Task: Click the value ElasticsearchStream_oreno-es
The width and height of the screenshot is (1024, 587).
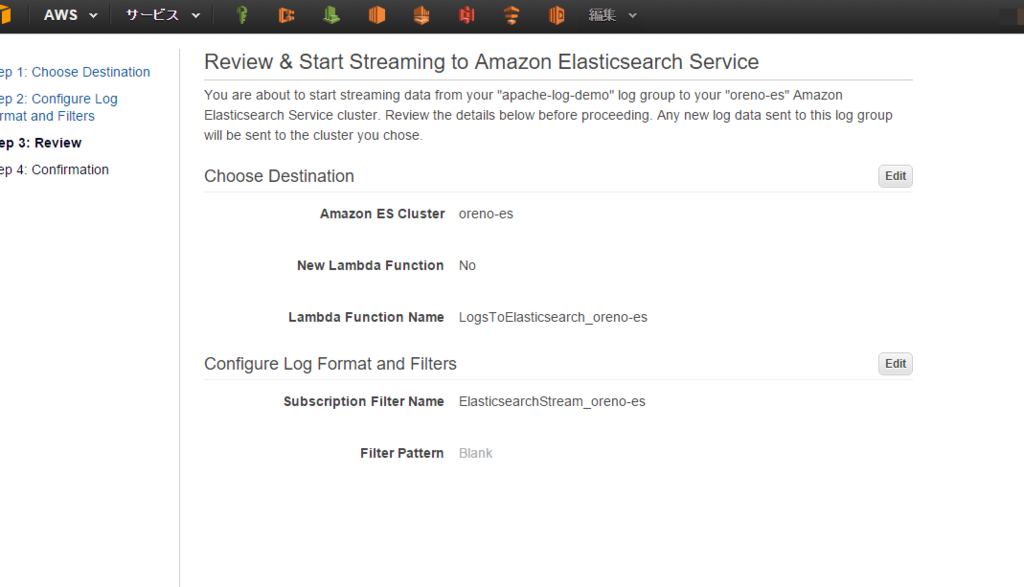Action: (552, 402)
